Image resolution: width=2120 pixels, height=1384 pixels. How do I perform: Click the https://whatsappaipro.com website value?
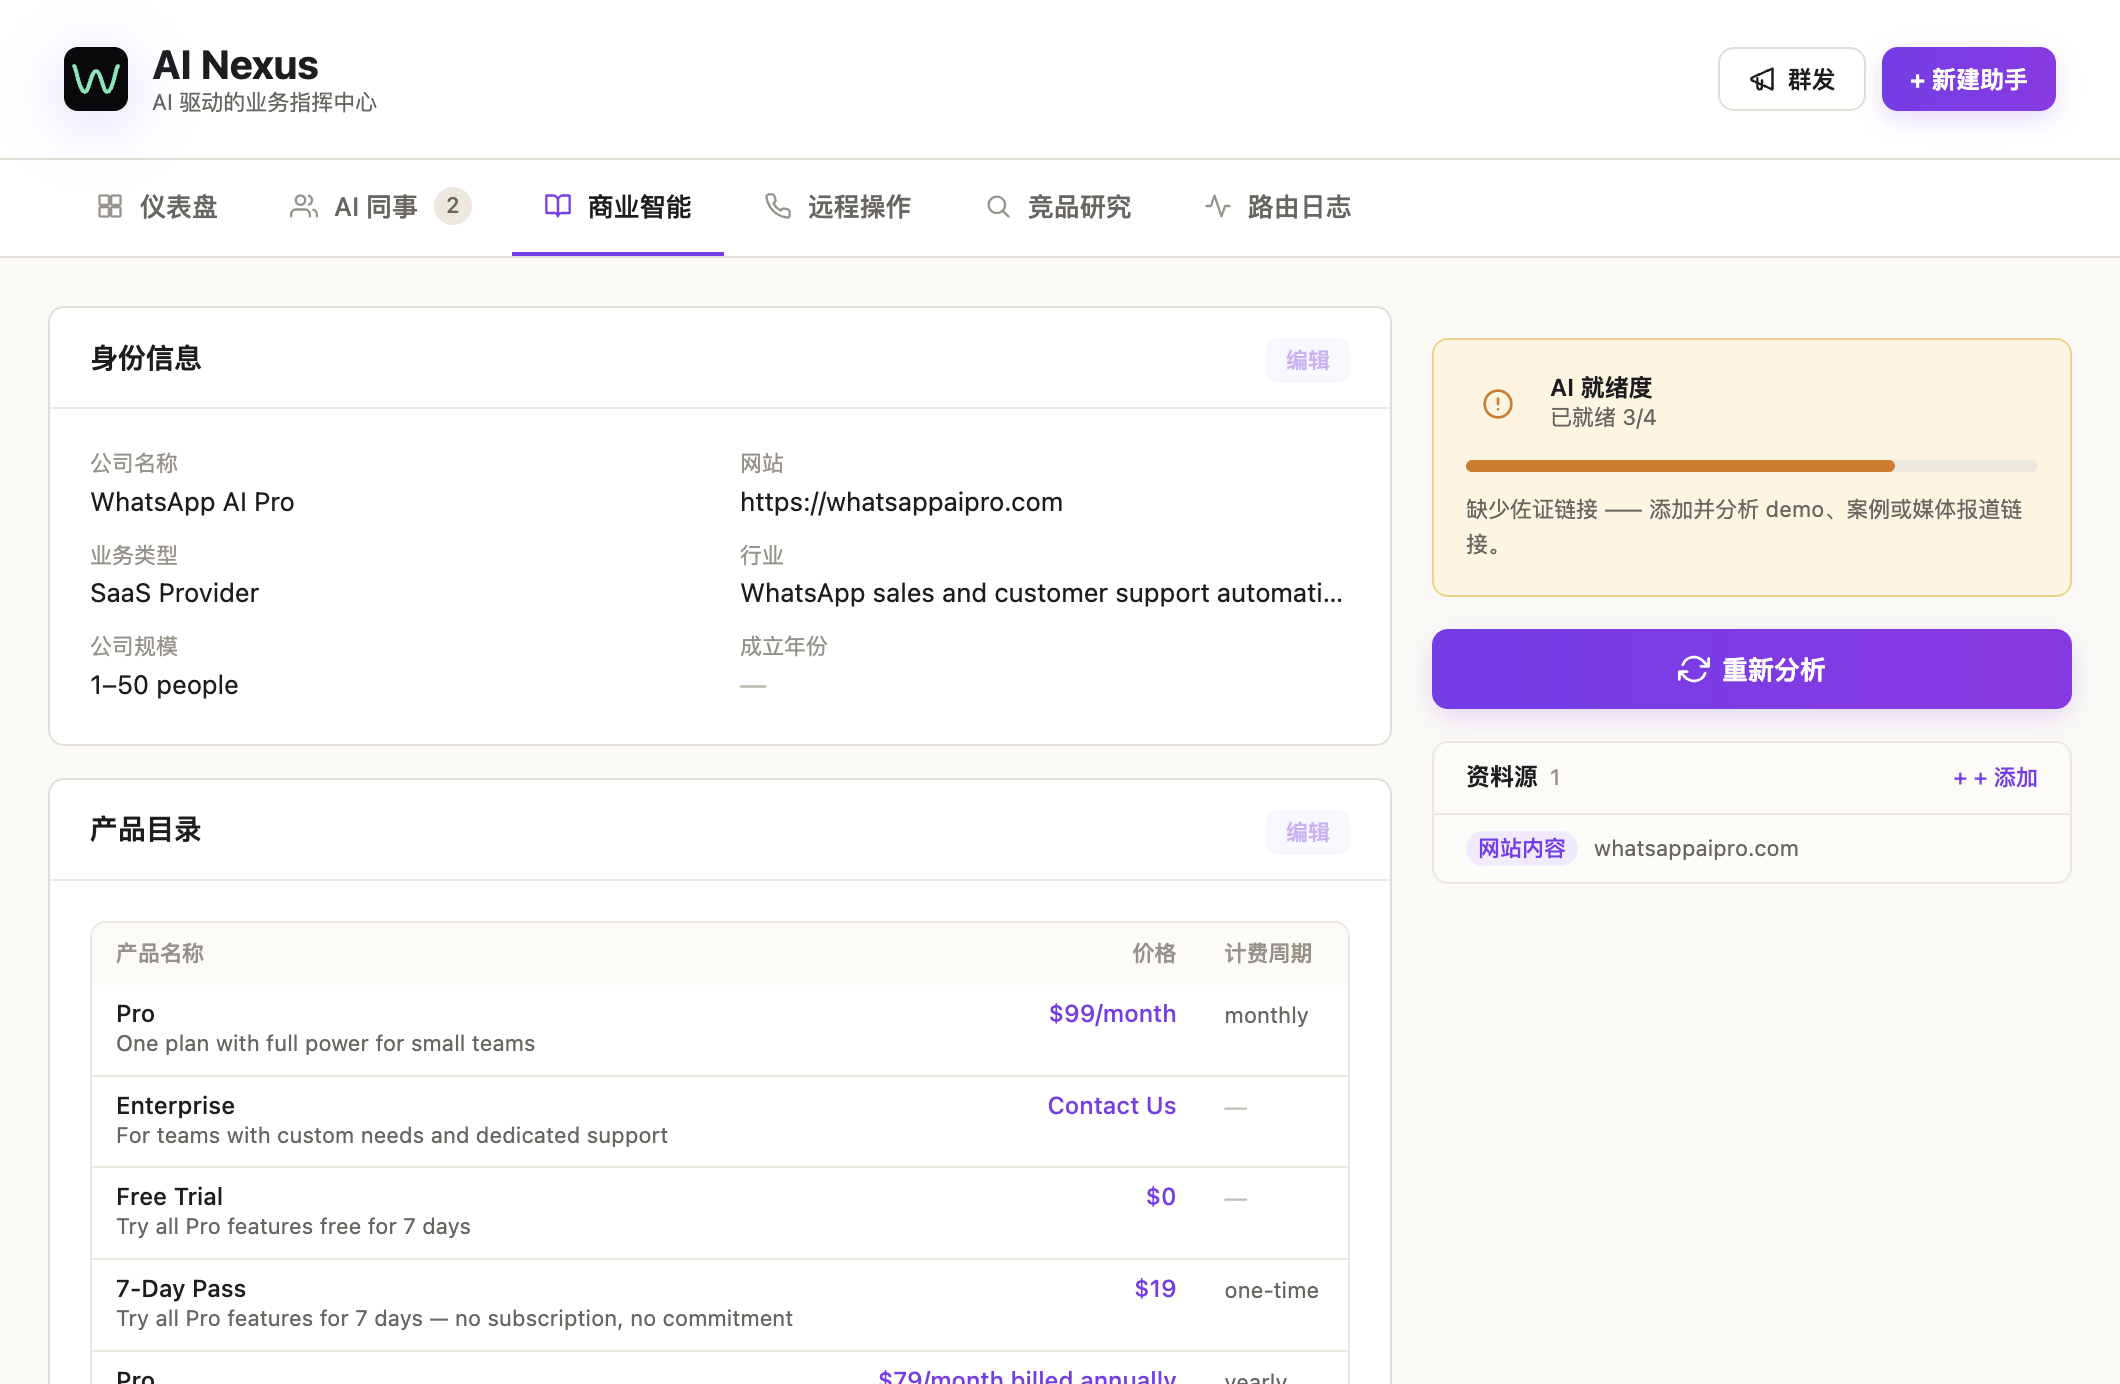[901, 502]
